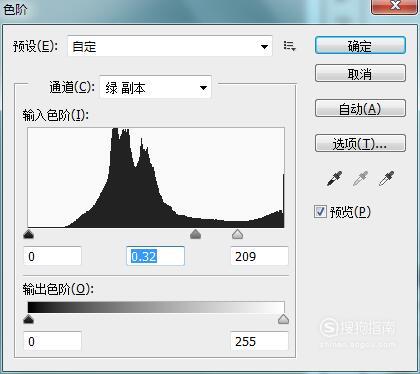Click the output black level slider
The width and height of the screenshot is (420, 374).
pos(29,319)
